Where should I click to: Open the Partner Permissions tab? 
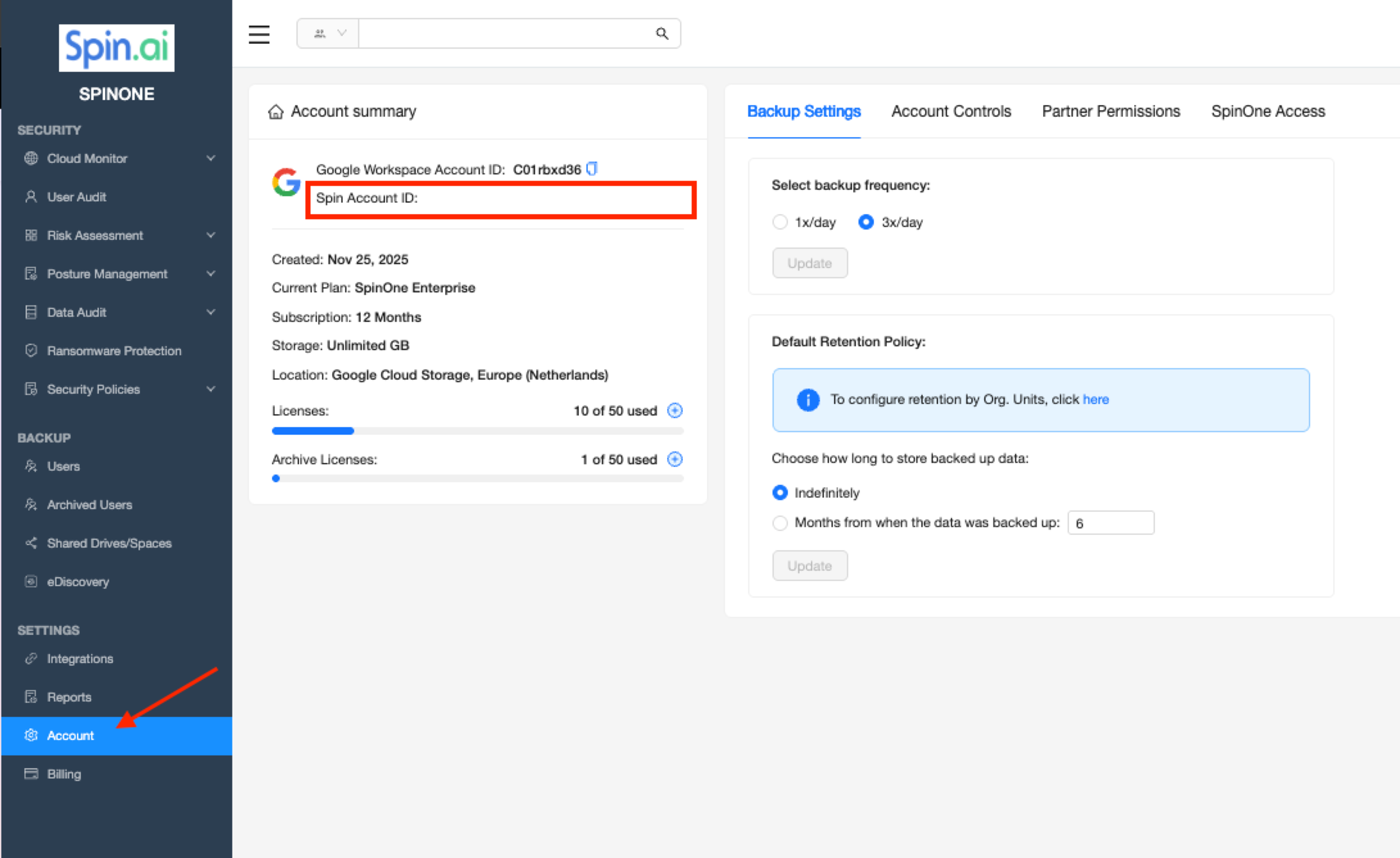[x=1111, y=111]
